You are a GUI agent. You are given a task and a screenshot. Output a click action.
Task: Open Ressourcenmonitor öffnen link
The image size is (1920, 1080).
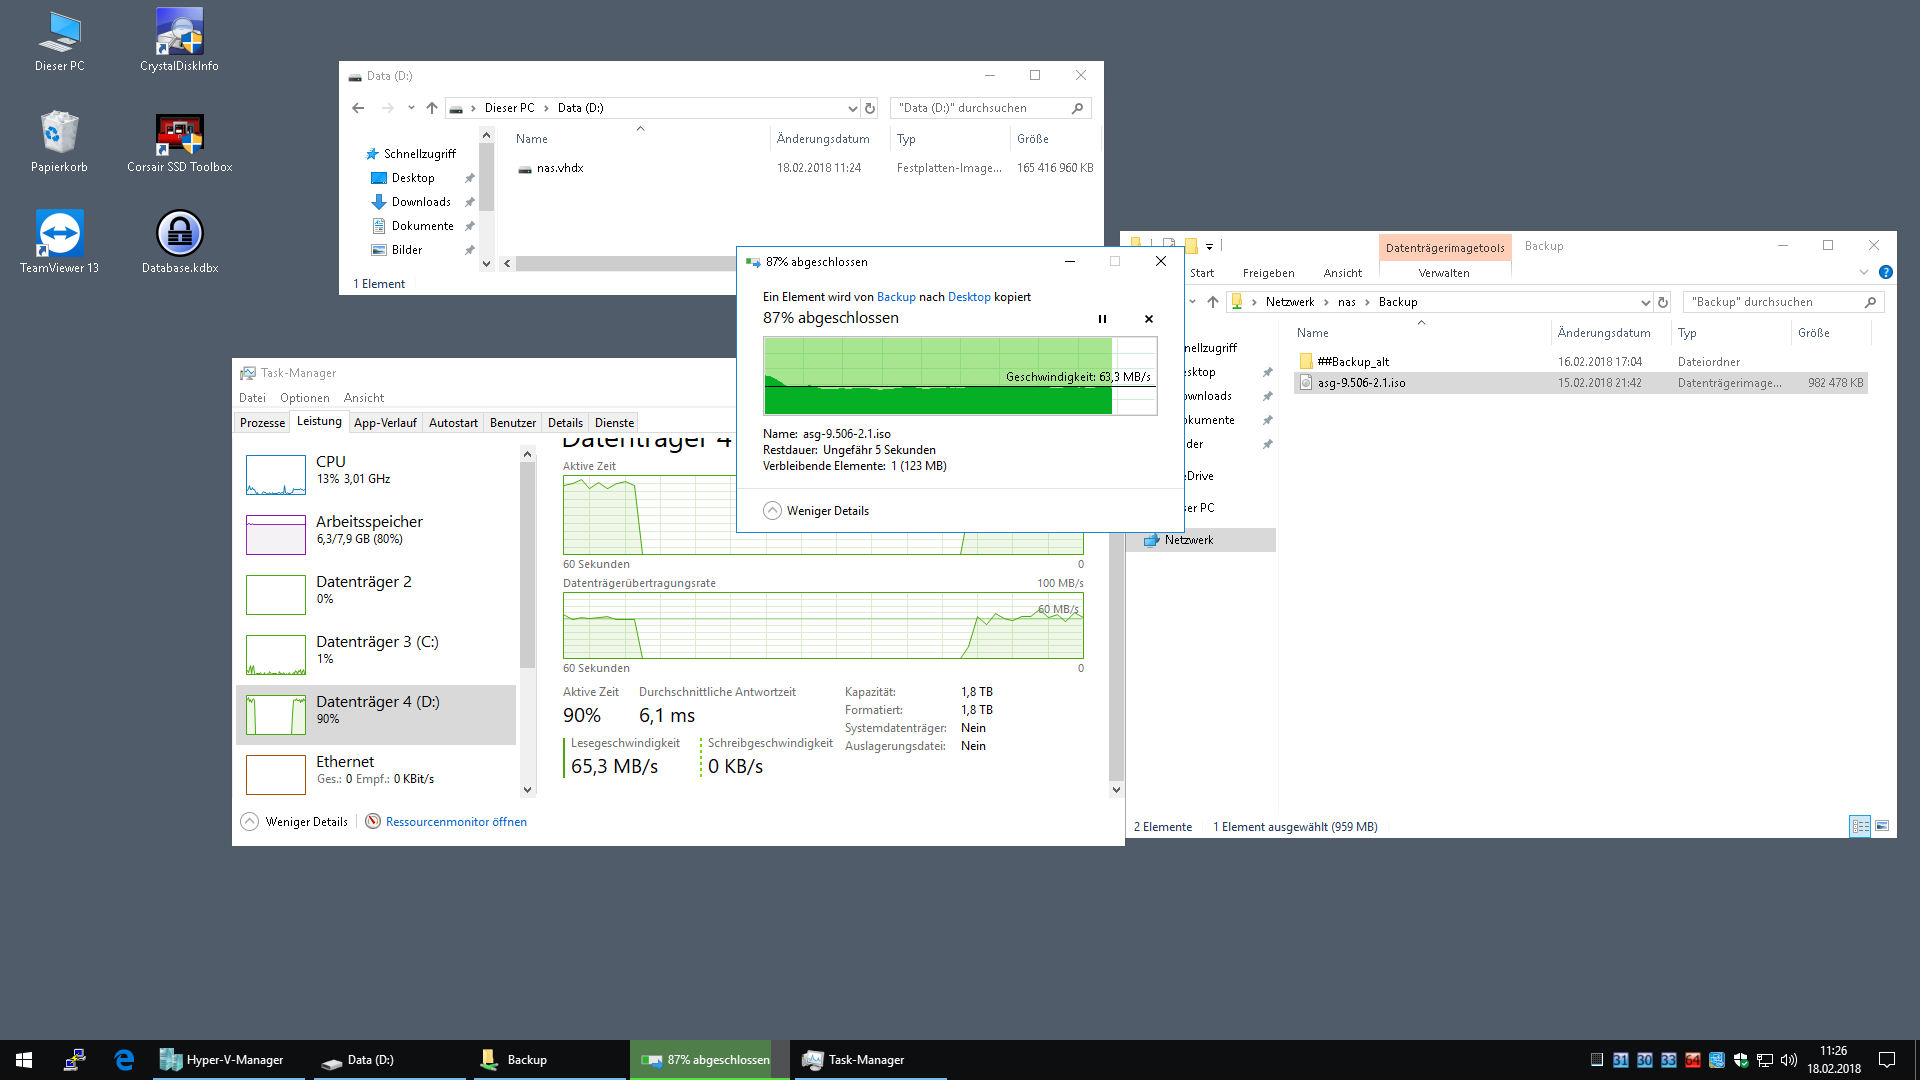[x=455, y=822]
